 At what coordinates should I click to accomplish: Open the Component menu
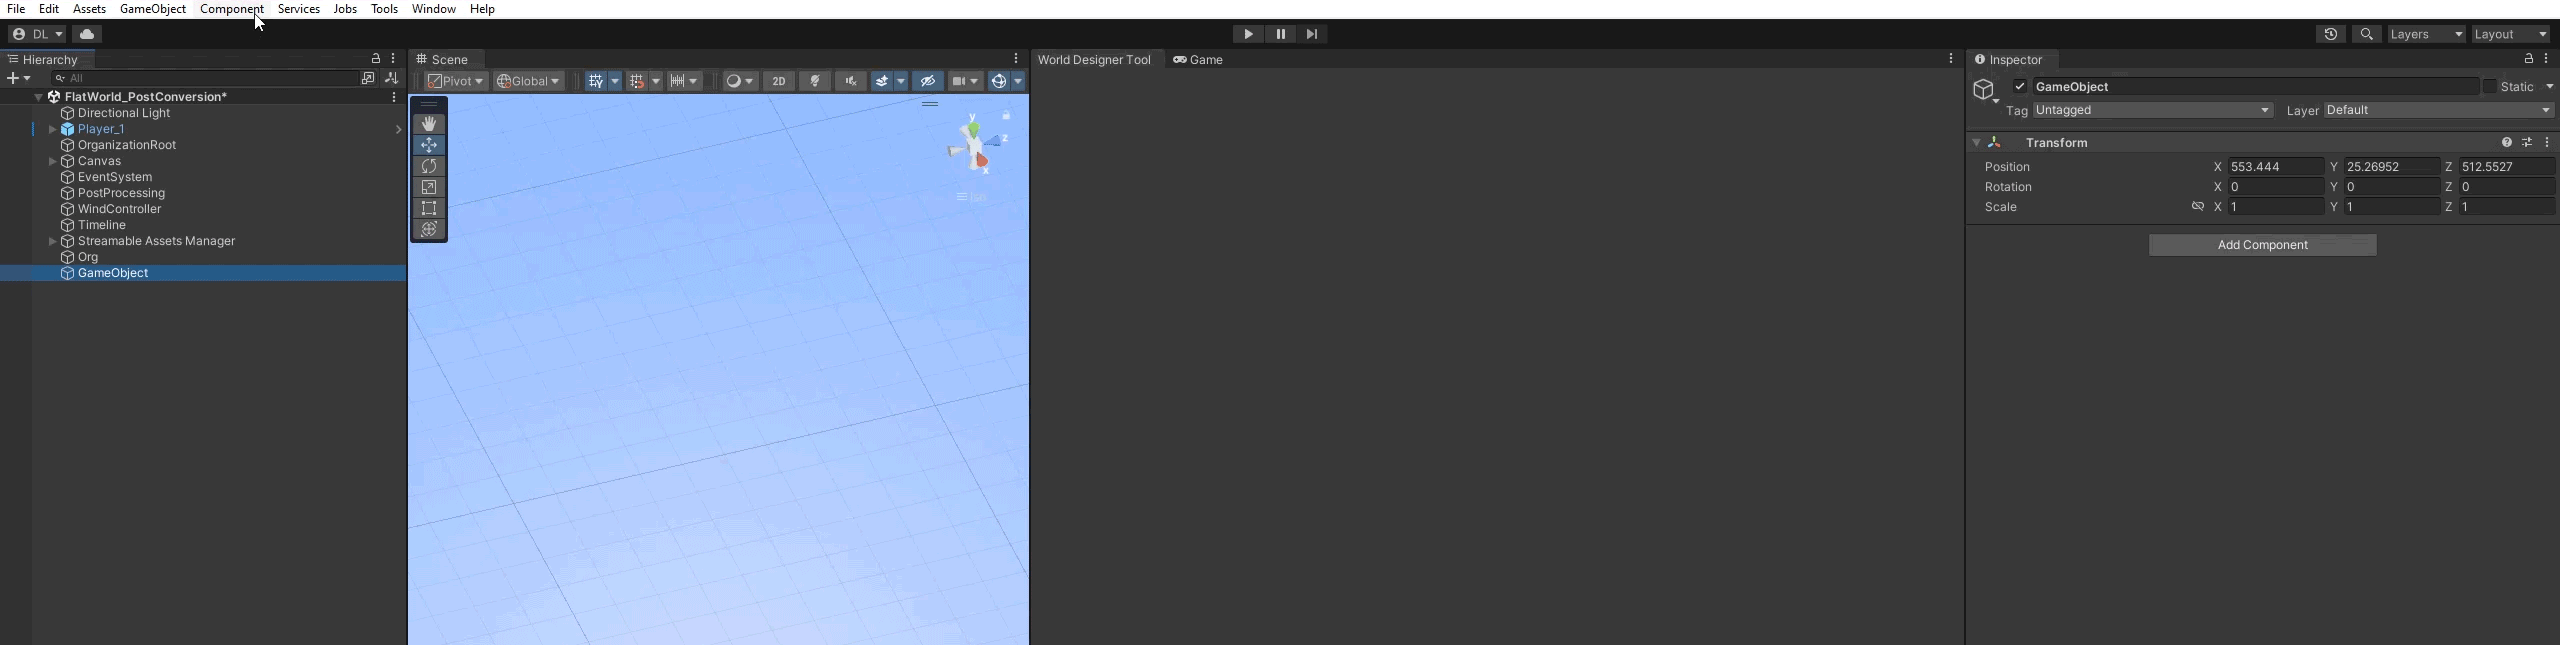(x=232, y=9)
